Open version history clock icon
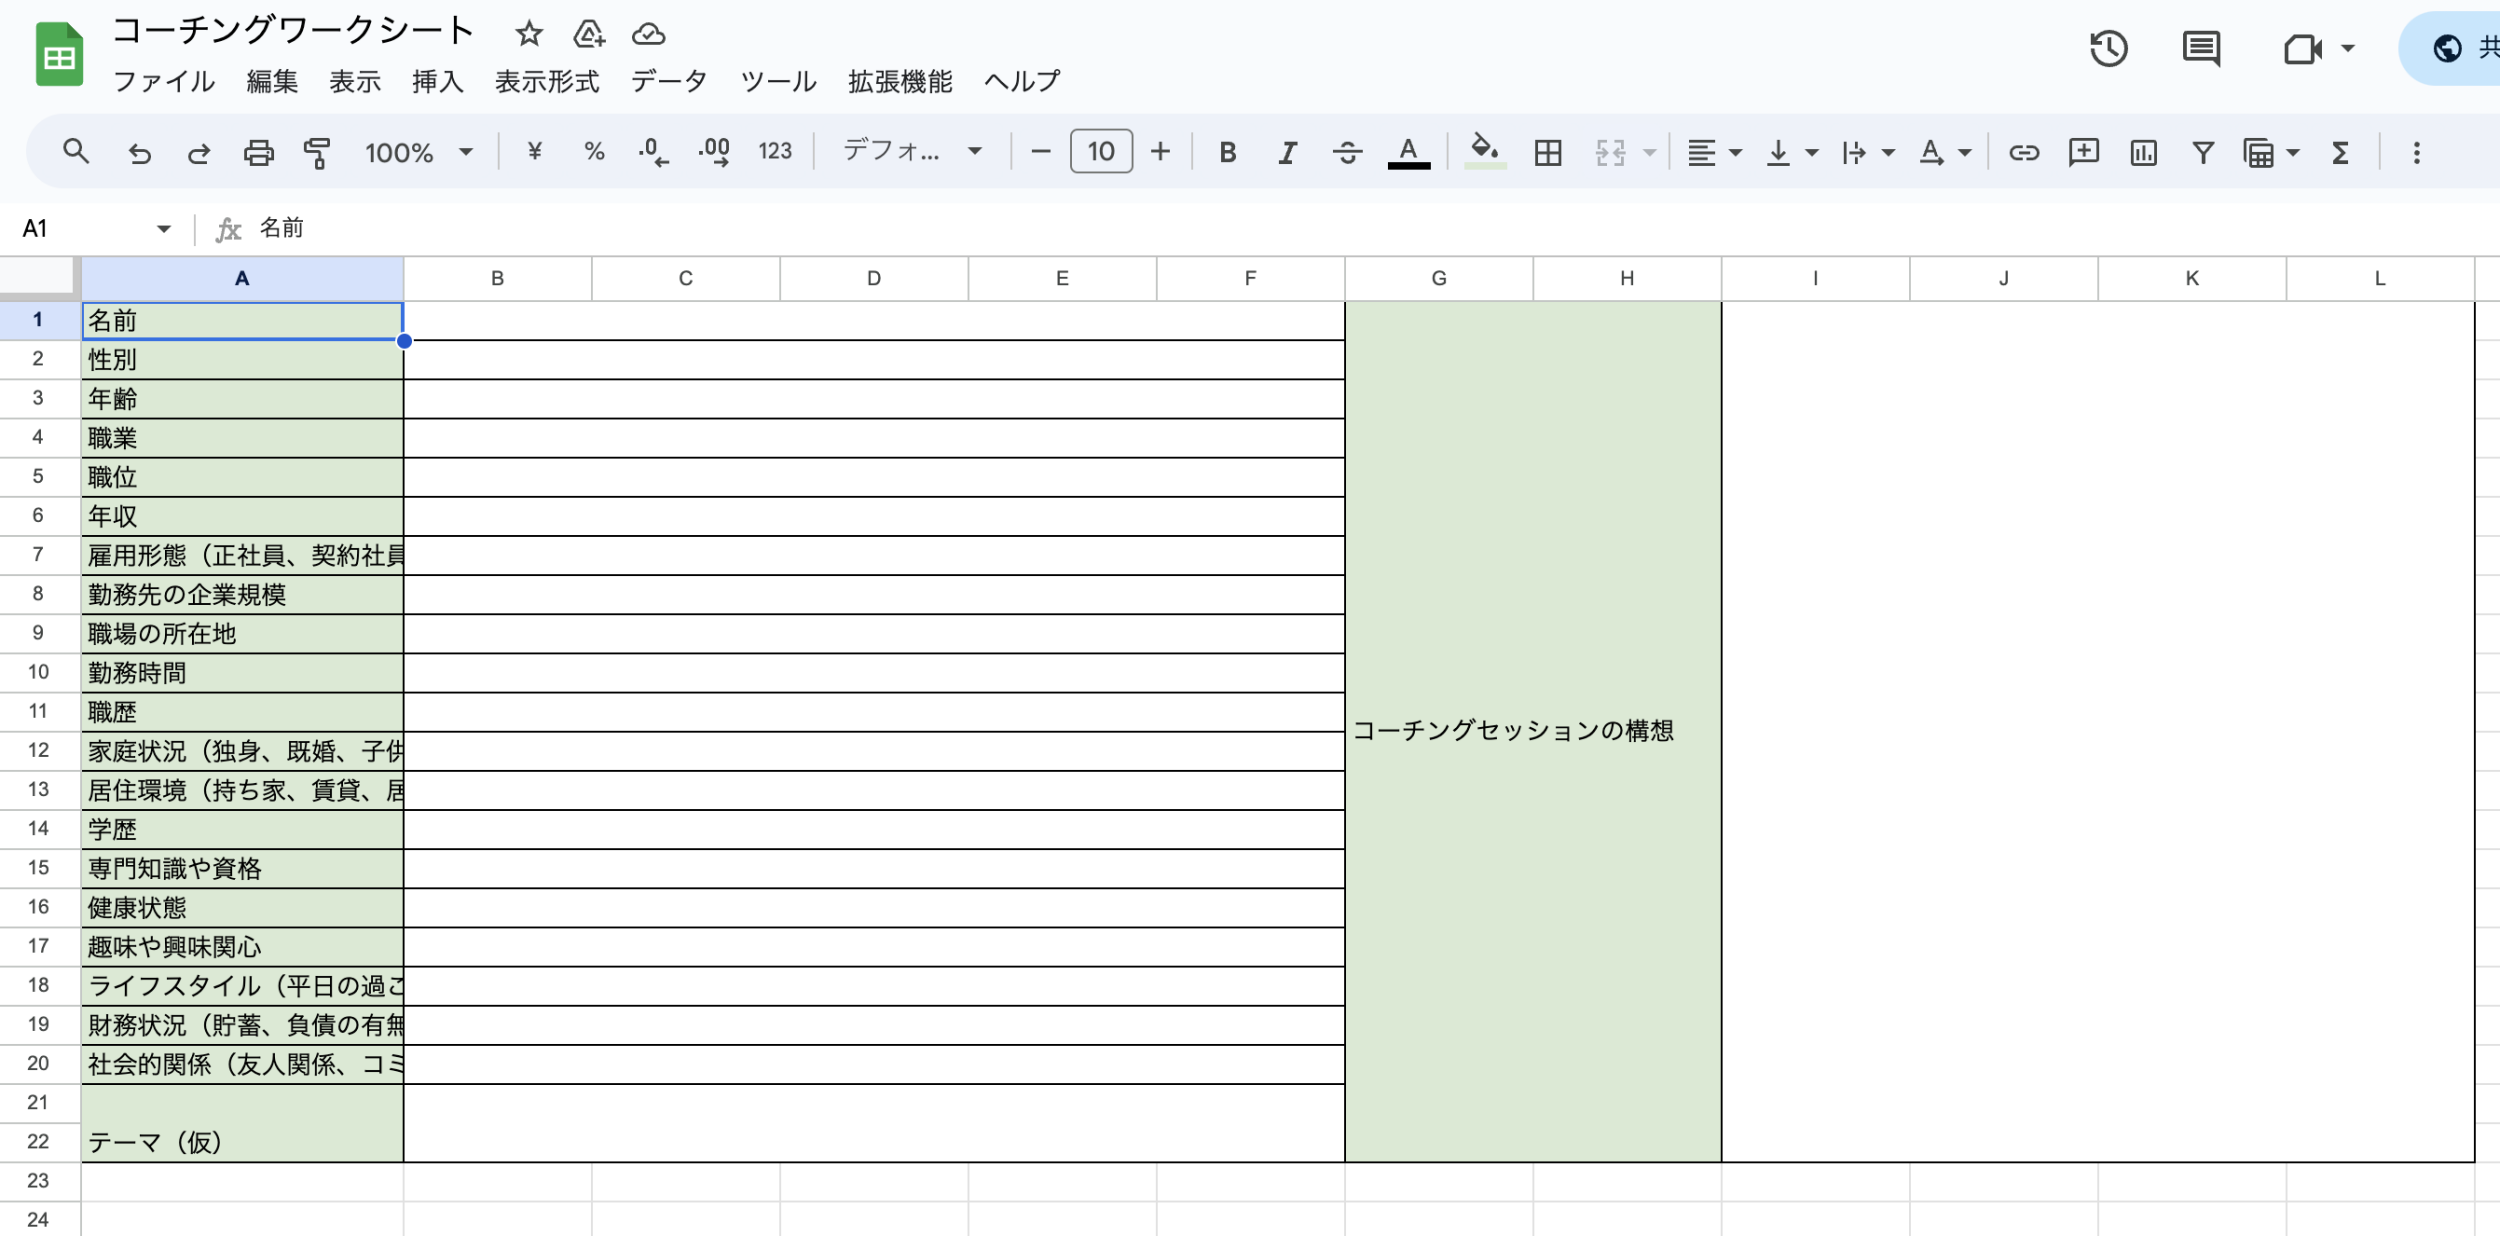The height and width of the screenshot is (1236, 2500). tap(2108, 48)
